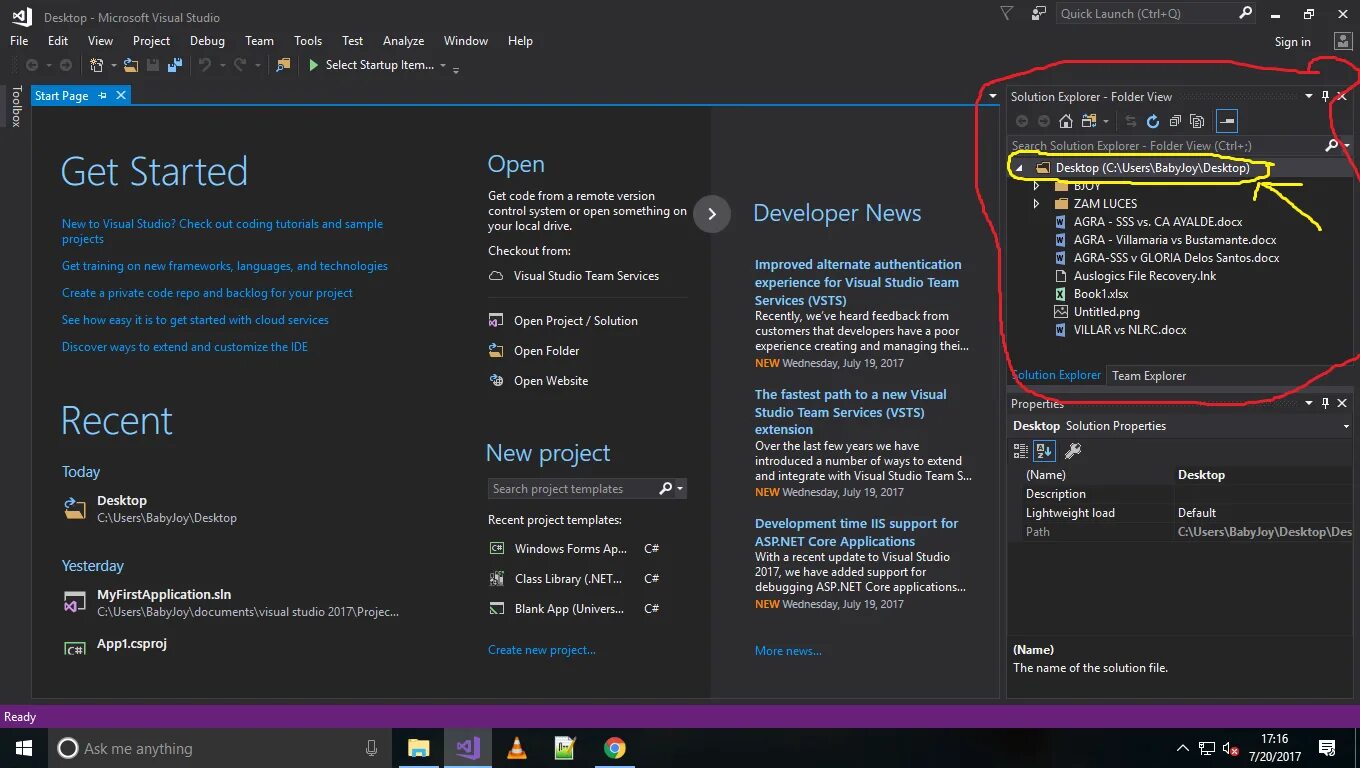1360x768 pixels.
Task: Open the Switch Views dropdown arrow
Action: pyautogui.click(x=1105, y=121)
